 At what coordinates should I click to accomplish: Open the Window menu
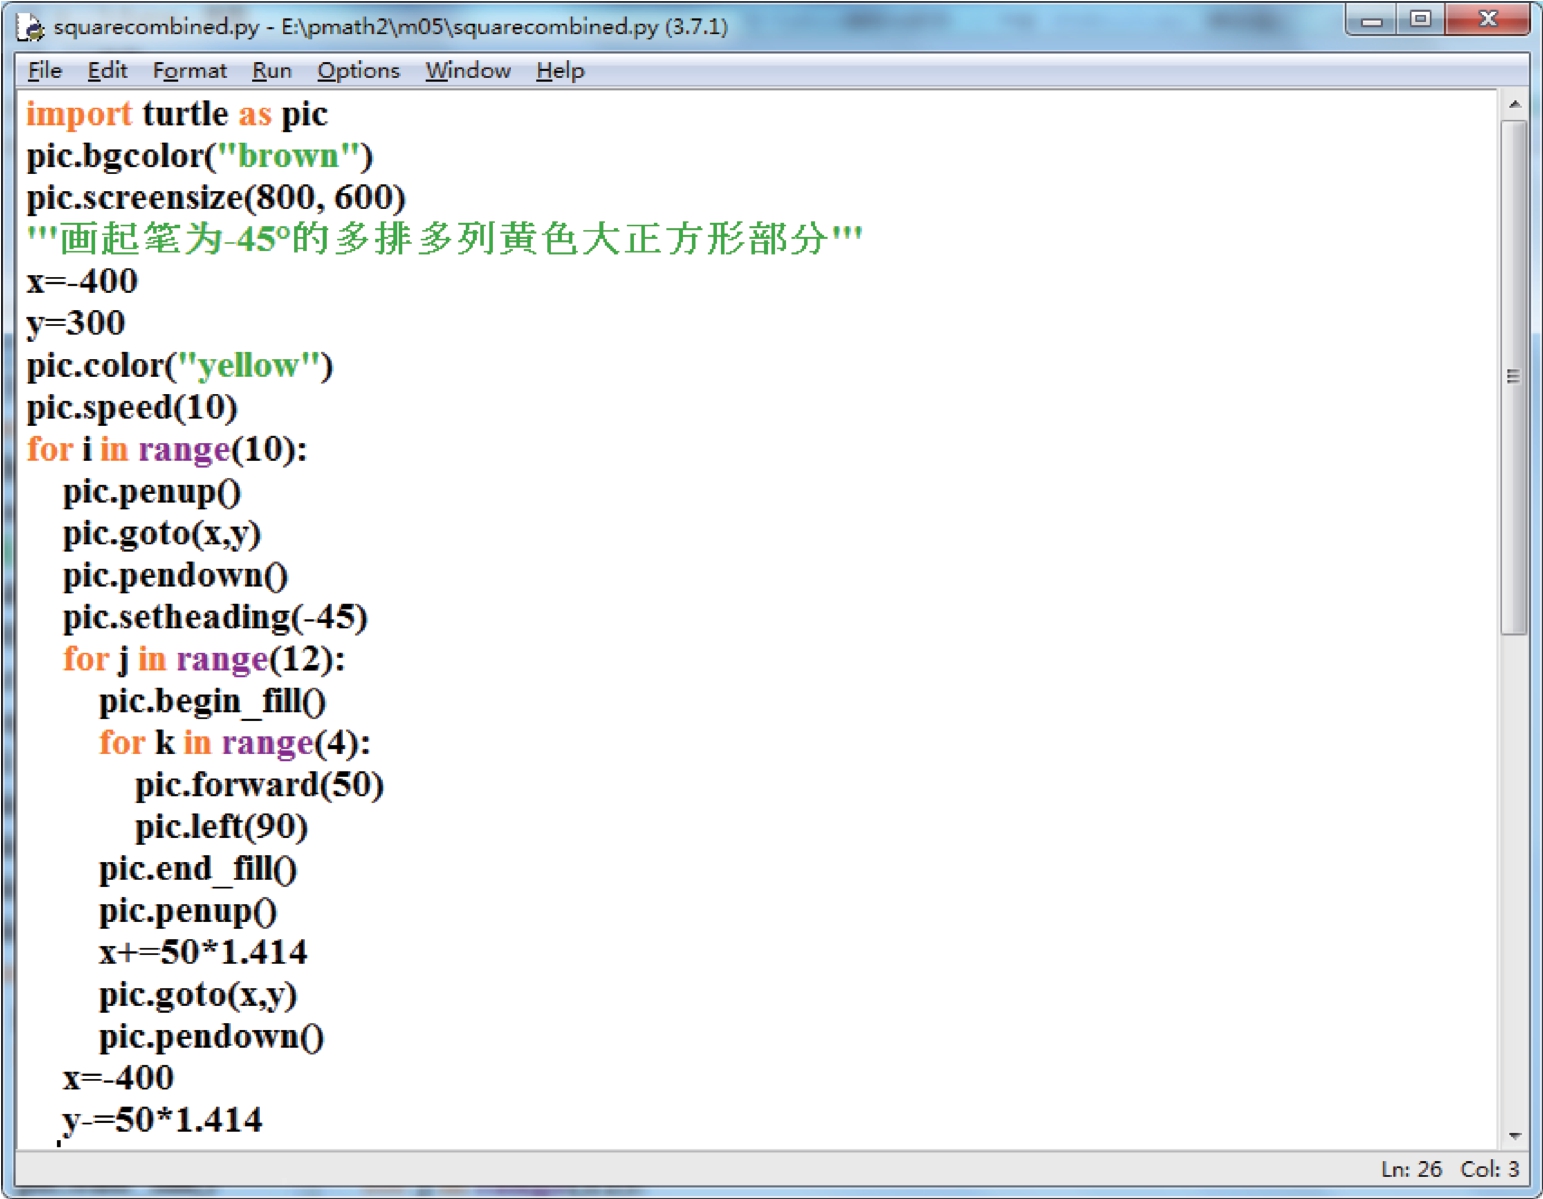468,71
